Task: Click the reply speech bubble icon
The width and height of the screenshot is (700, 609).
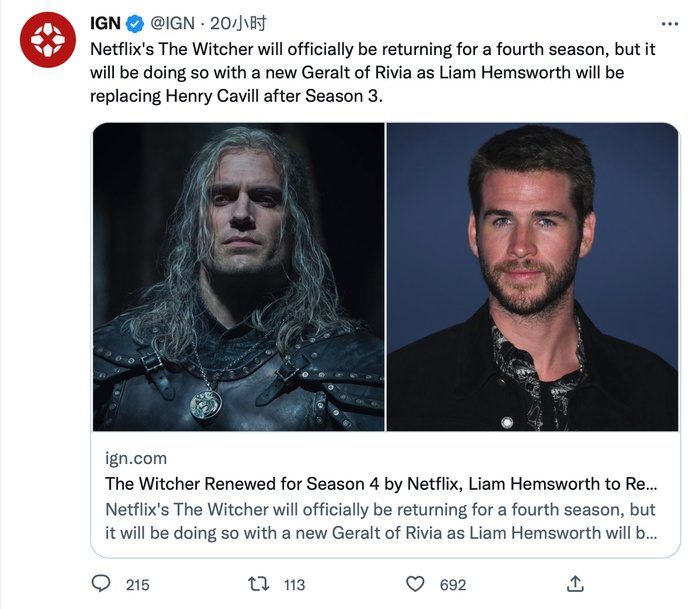Action: click(101, 583)
